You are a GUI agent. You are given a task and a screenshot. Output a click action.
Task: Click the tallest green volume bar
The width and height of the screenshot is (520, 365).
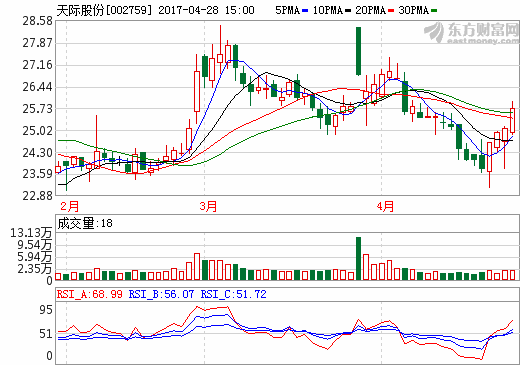click(358, 258)
